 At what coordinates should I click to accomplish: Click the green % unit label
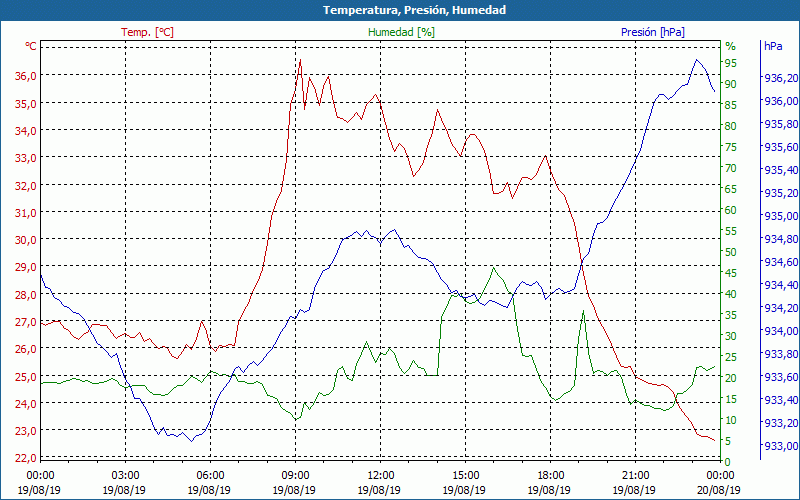pyautogui.click(x=731, y=46)
